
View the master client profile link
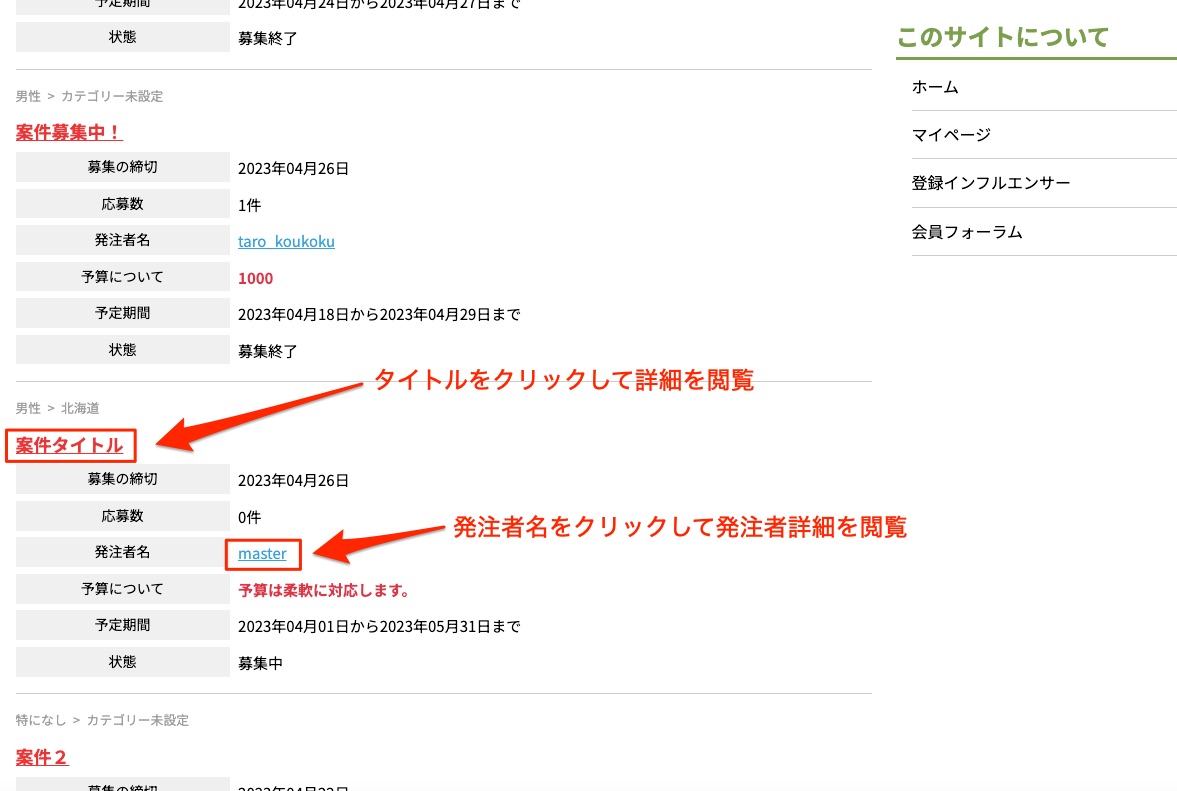[x=262, y=553]
